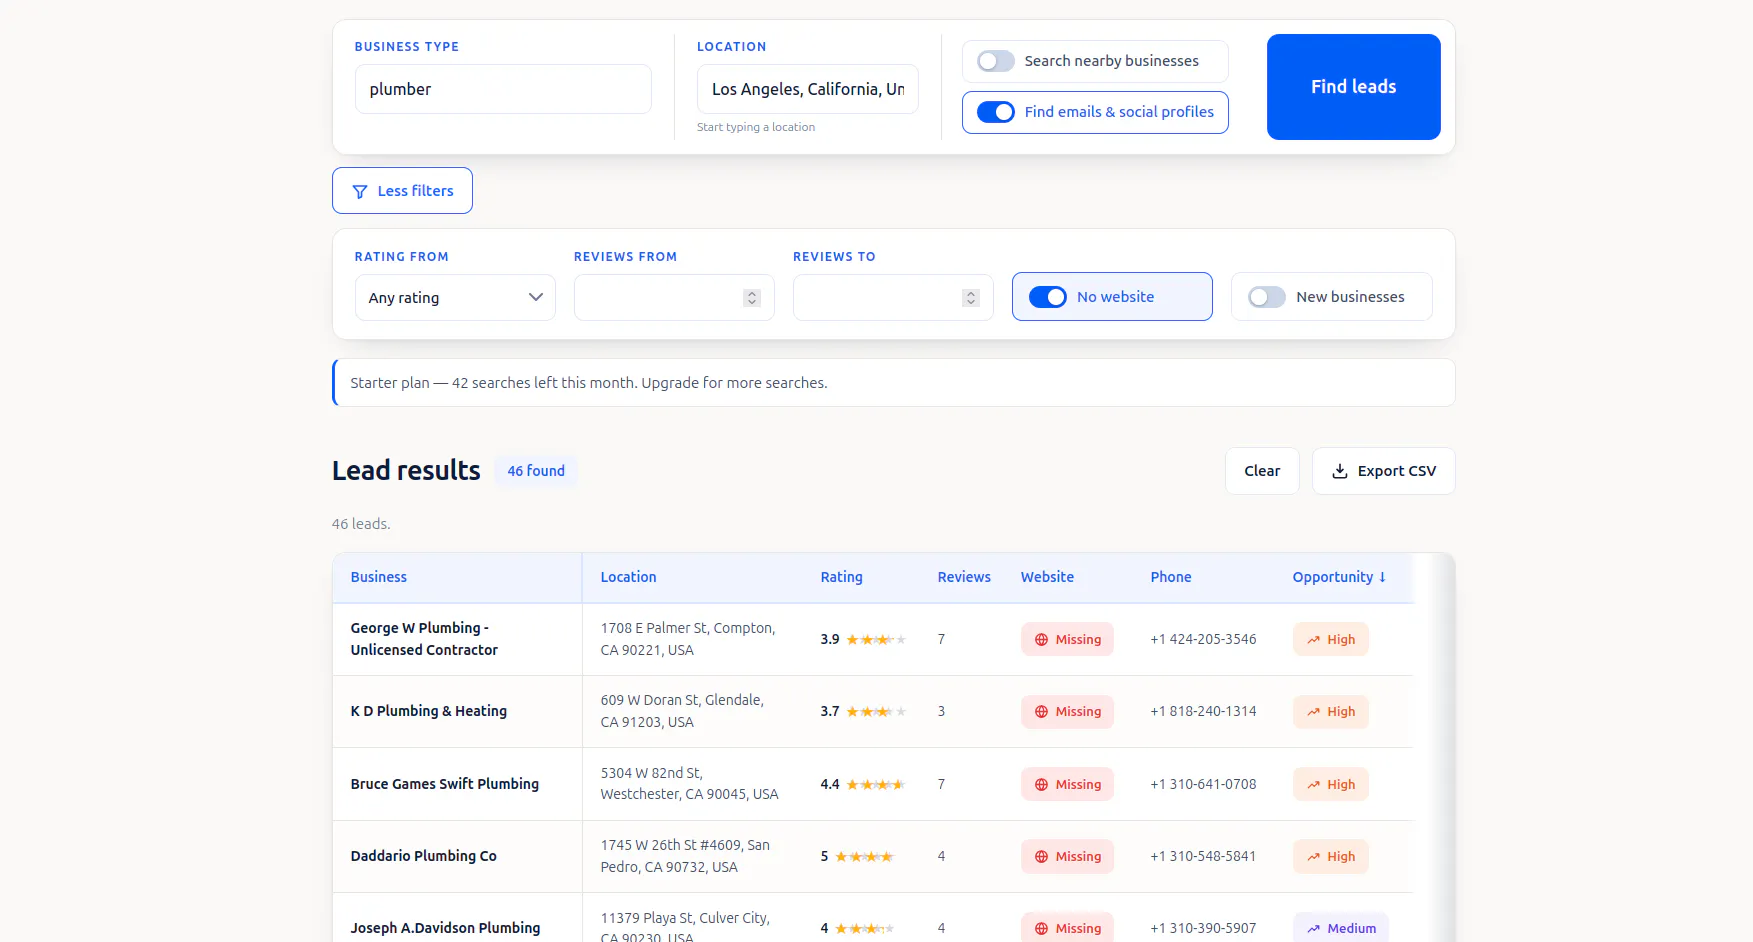Clear the lead results
The height and width of the screenshot is (942, 1753).
[x=1262, y=471]
